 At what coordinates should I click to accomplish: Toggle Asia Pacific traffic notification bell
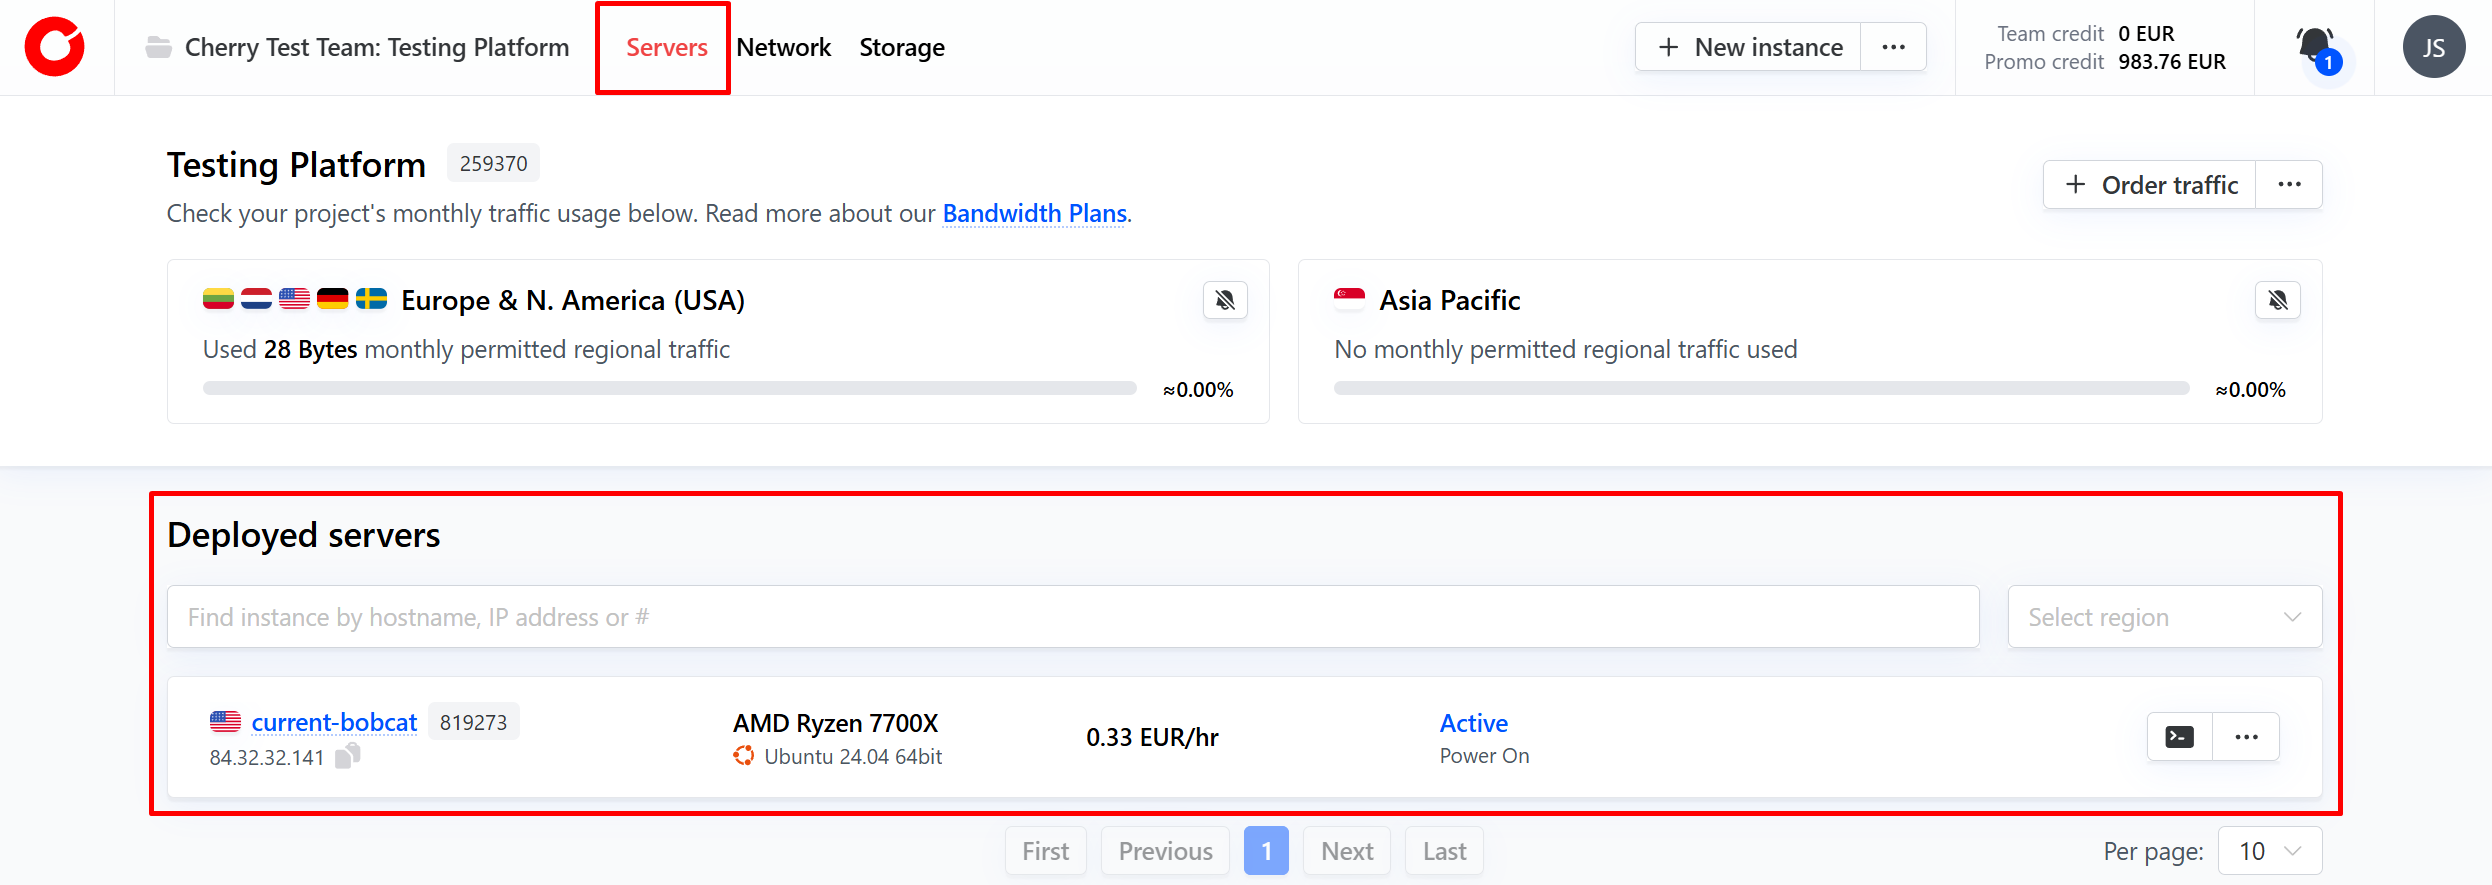point(2277,300)
